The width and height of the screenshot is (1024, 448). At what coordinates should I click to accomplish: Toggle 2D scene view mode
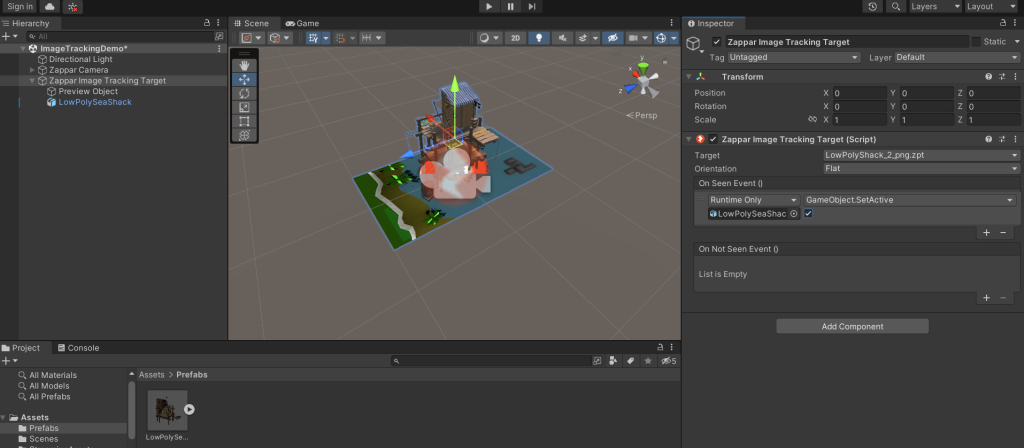pyautogui.click(x=514, y=38)
